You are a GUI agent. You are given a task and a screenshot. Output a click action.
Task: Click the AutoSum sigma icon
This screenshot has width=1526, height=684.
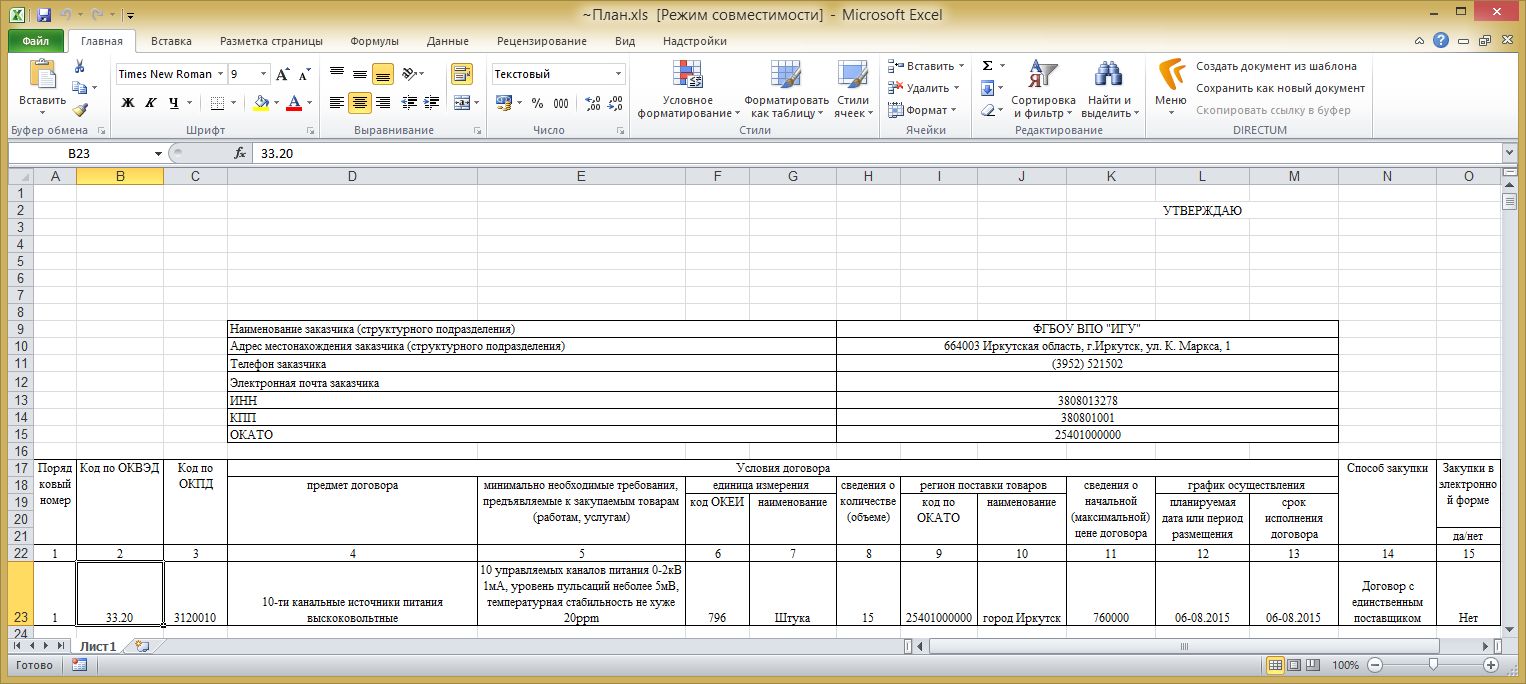point(987,66)
